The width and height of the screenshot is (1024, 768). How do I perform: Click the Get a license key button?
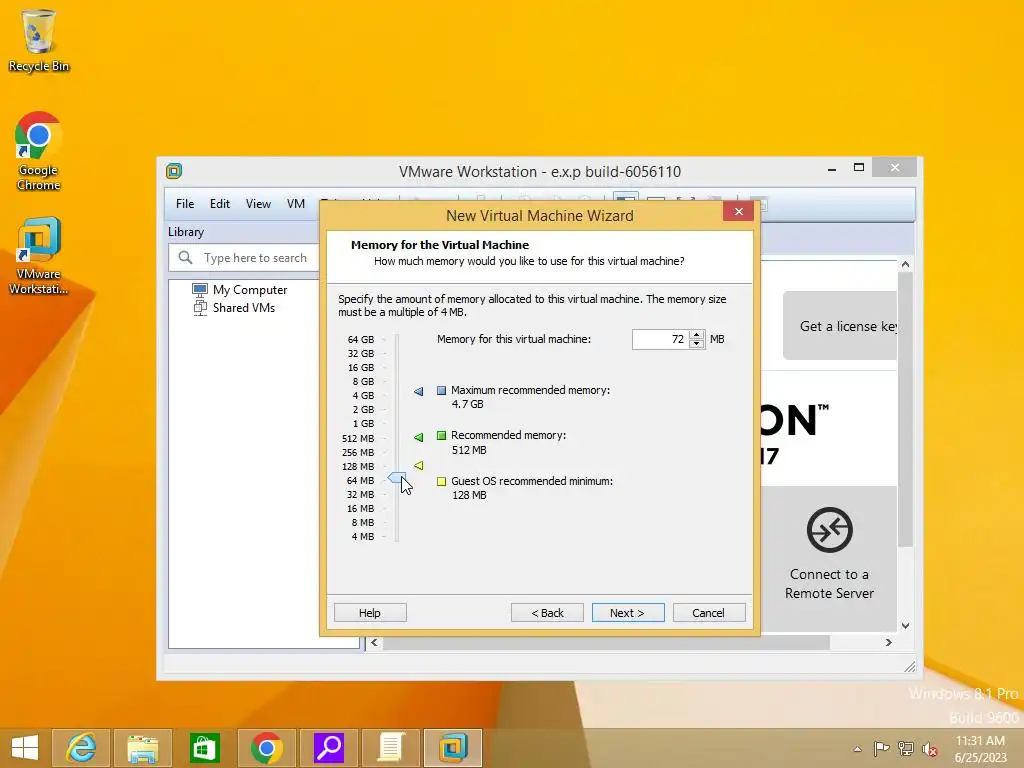(840, 326)
